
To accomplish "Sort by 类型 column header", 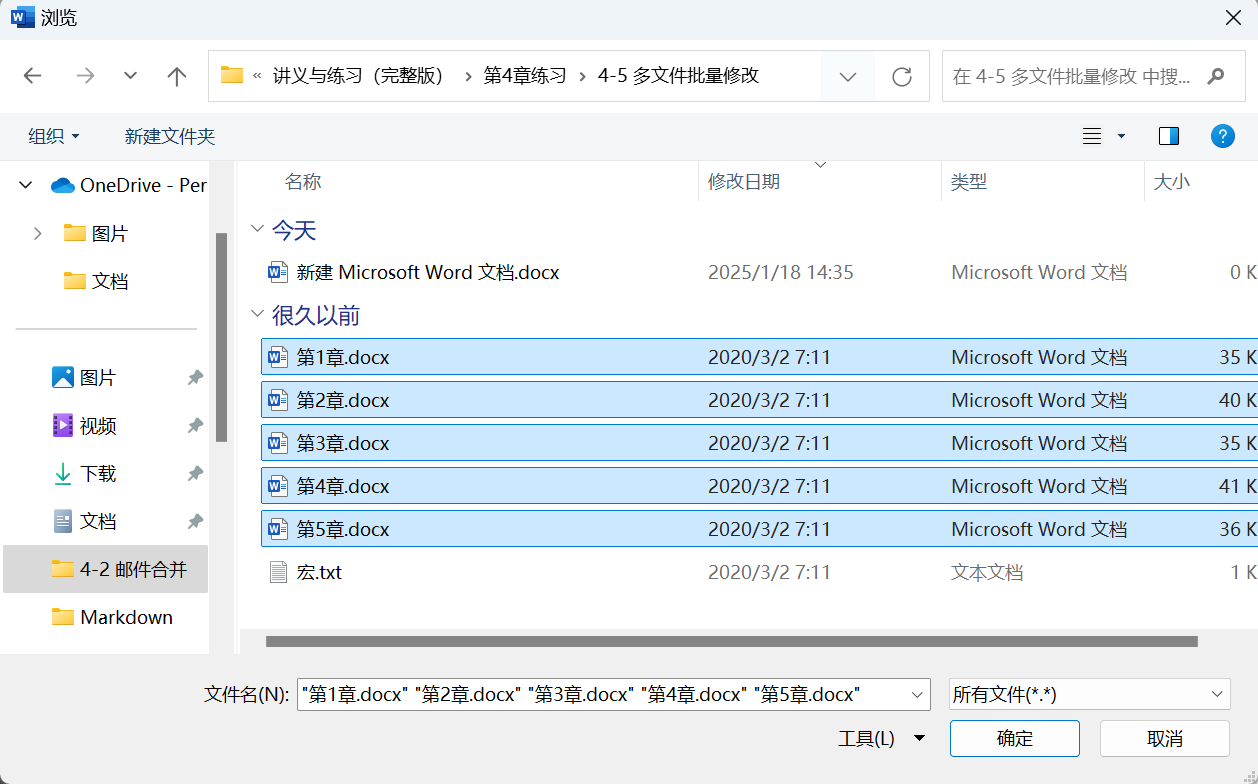I will point(969,182).
